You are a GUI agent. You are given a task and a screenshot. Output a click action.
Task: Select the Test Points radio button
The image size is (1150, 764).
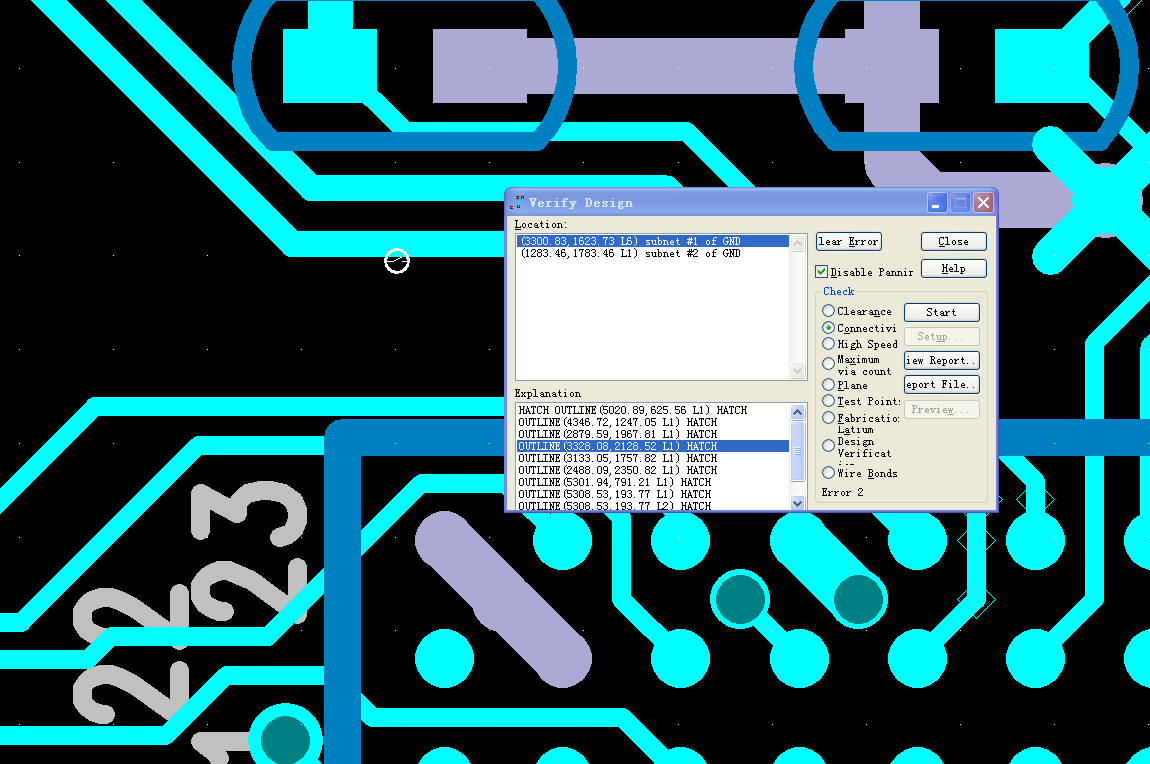click(828, 401)
